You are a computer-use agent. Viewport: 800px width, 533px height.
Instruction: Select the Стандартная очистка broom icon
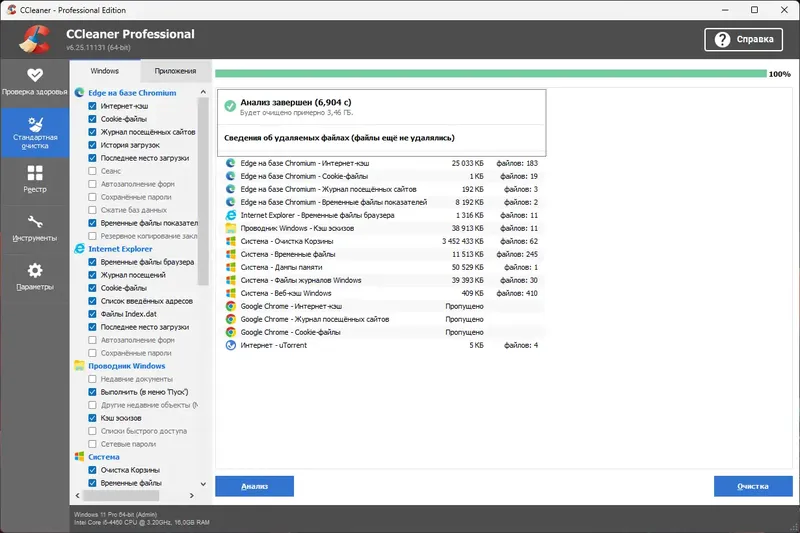(34, 126)
